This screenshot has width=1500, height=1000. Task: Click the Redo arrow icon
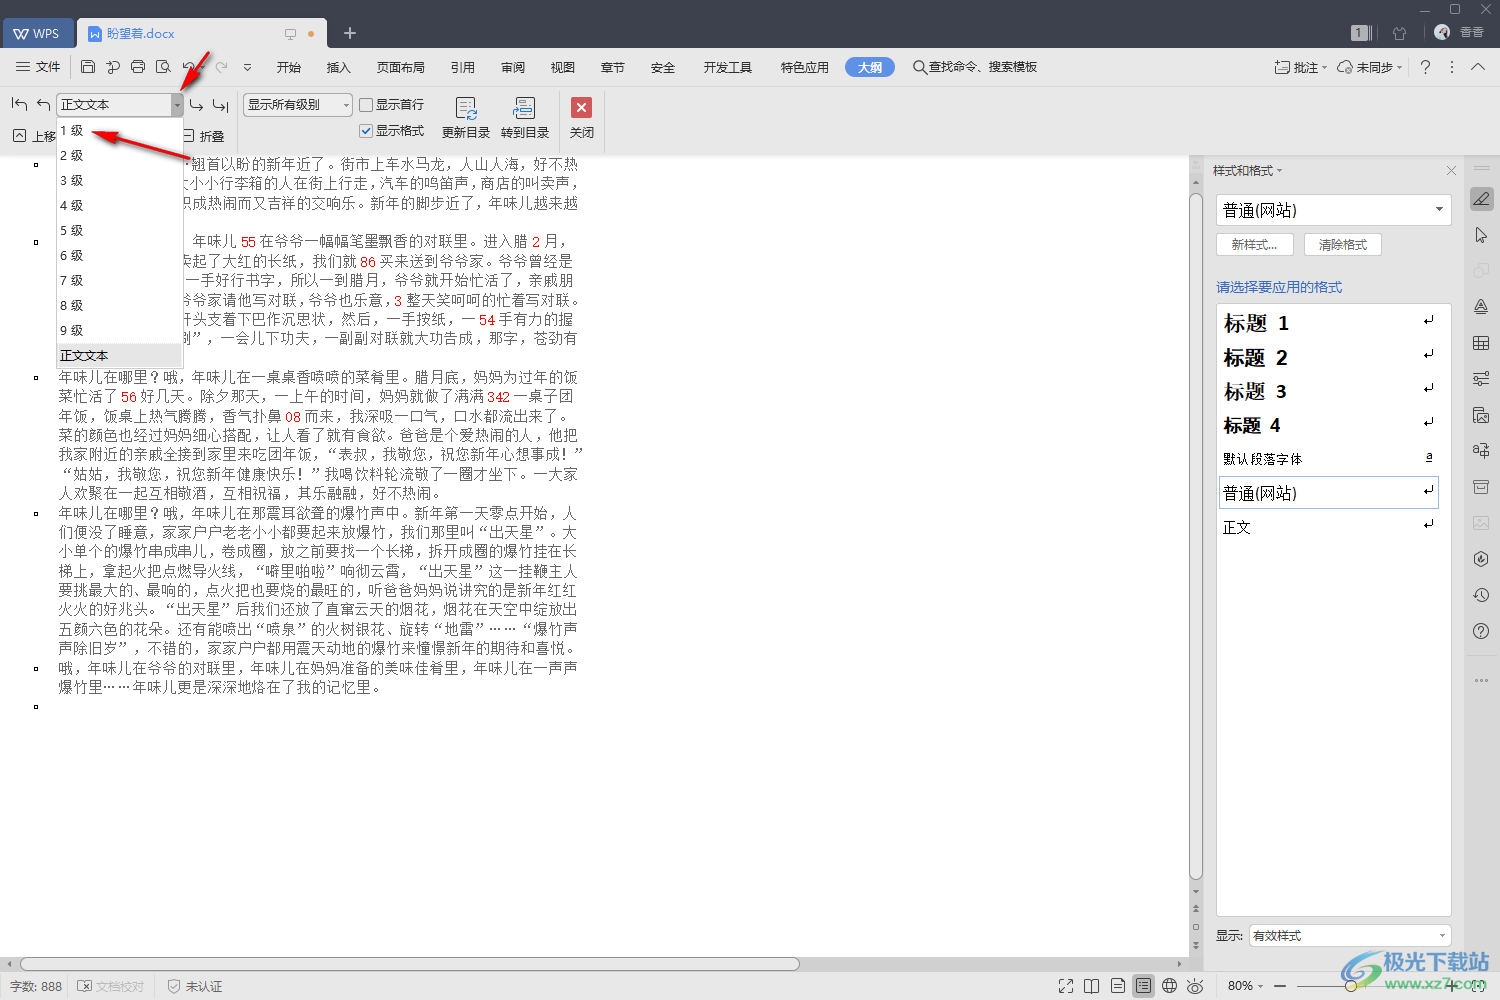pyautogui.click(x=222, y=67)
